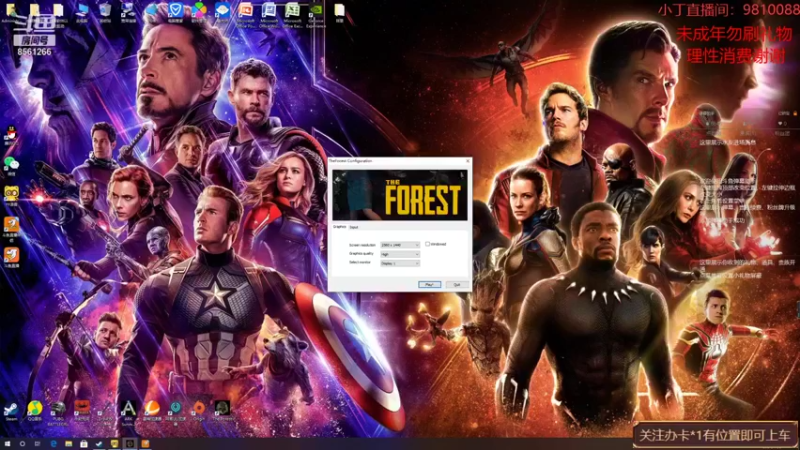Close TheForest Configuration dialog
The image size is (800, 450).
[467, 161]
